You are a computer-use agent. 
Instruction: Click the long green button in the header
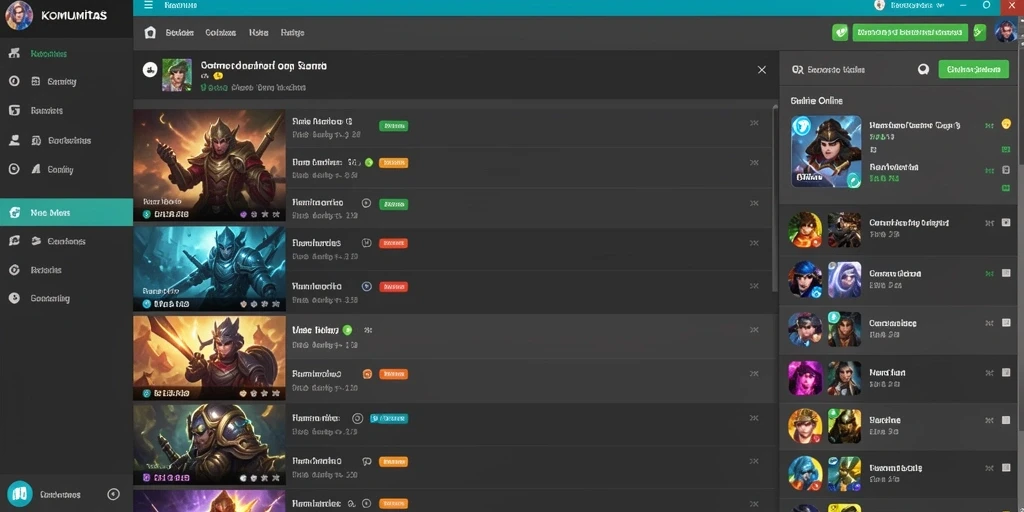[910, 33]
